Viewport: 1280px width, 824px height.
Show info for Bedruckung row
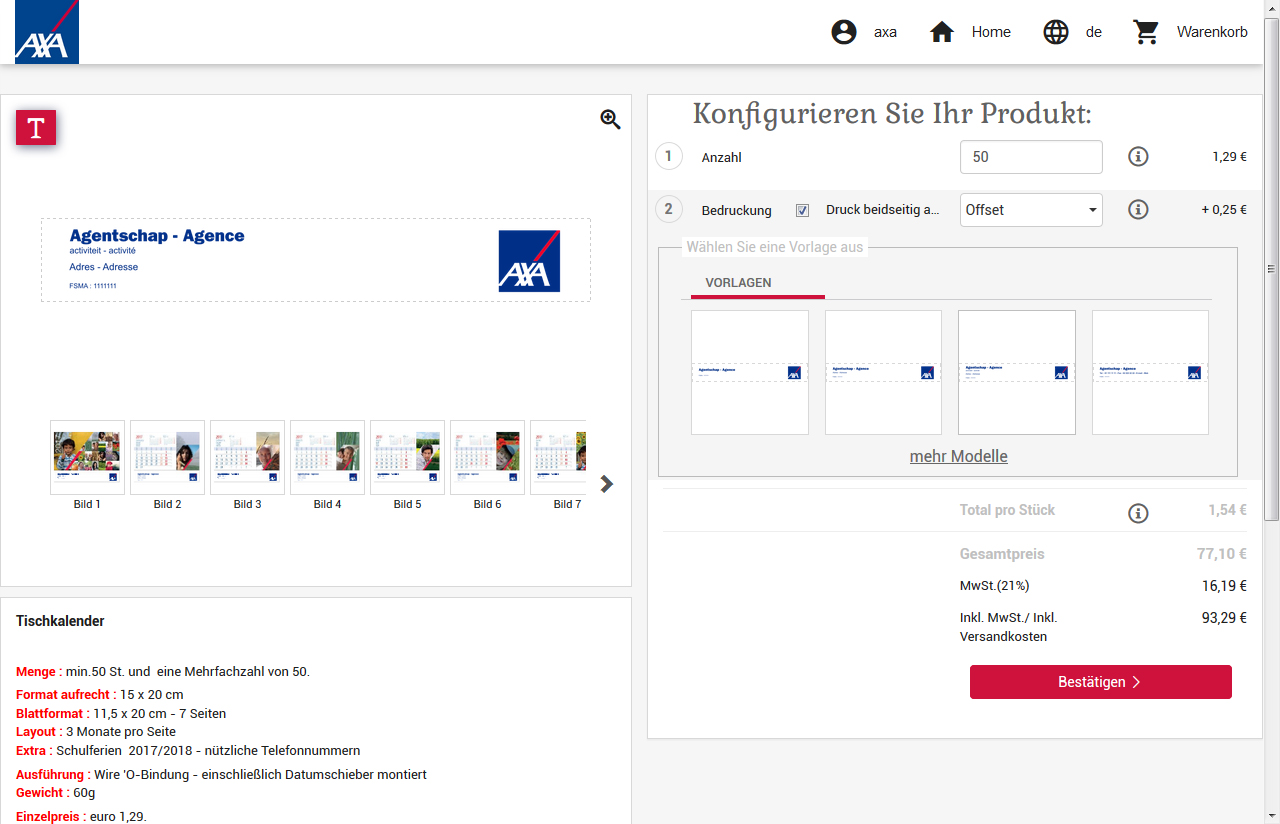click(x=1138, y=210)
